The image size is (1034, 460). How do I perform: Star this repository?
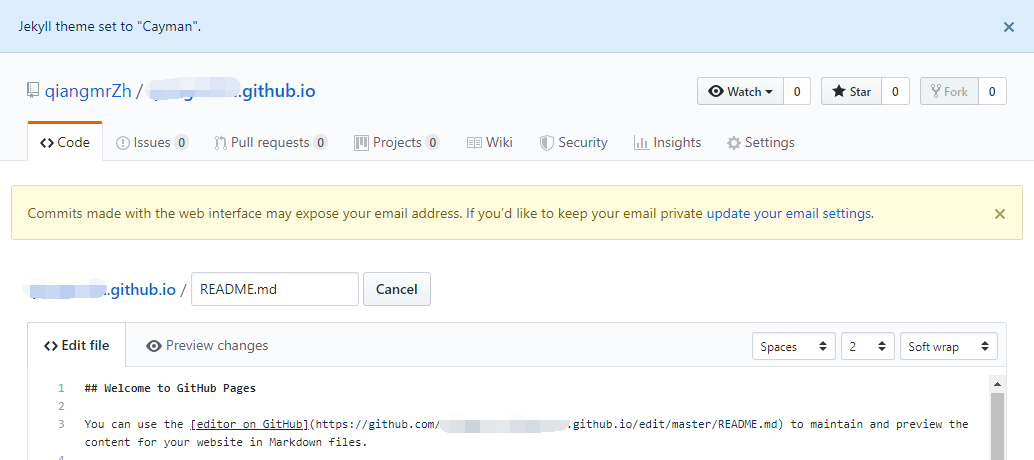coord(851,91)
